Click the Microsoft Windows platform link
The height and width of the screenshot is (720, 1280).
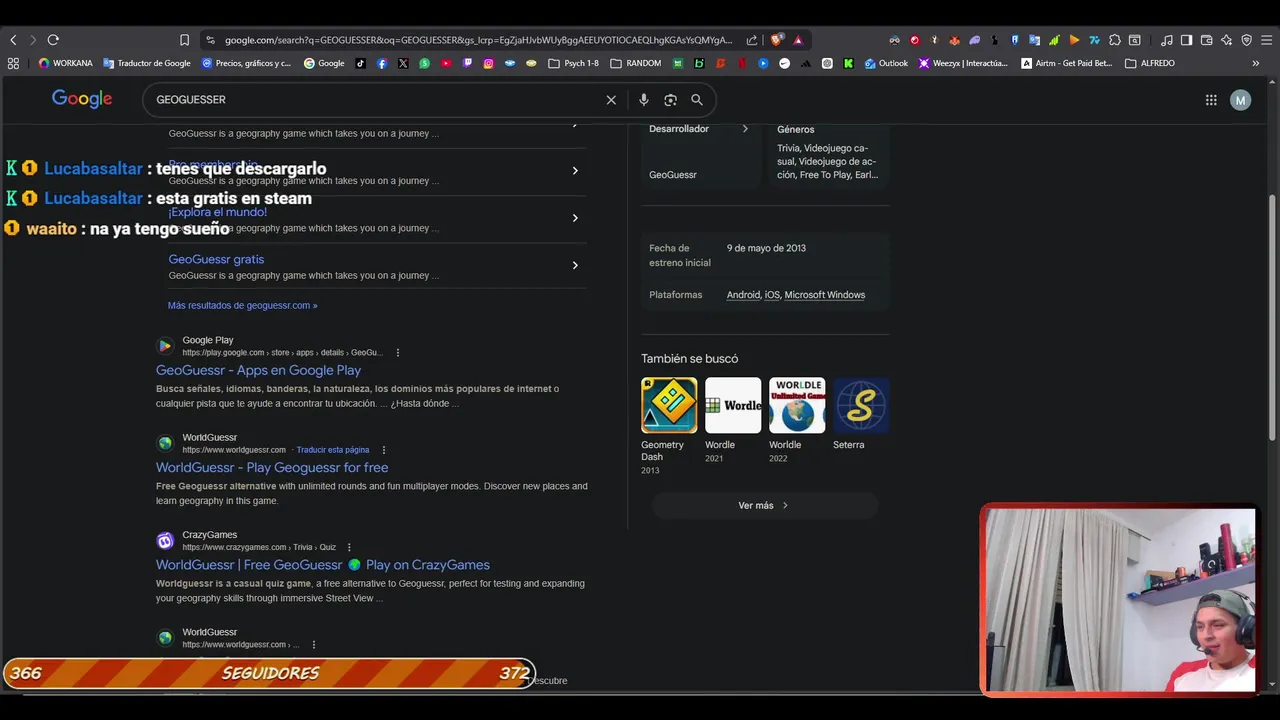point(825,295)
